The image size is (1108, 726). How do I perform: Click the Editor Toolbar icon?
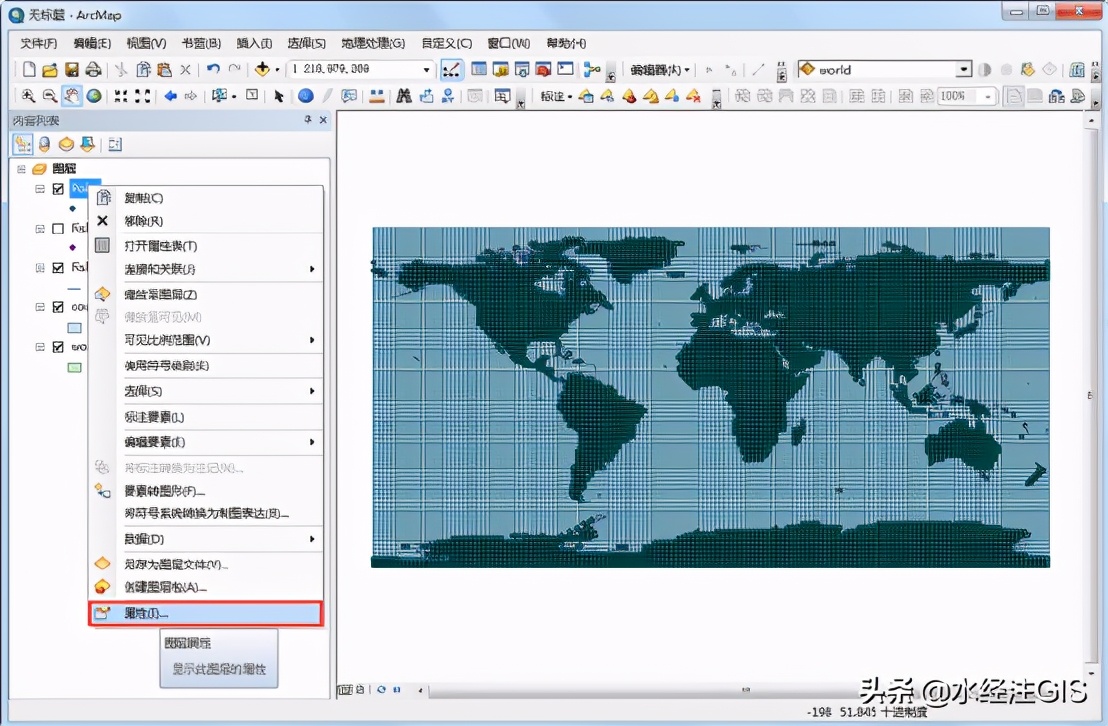452,70
